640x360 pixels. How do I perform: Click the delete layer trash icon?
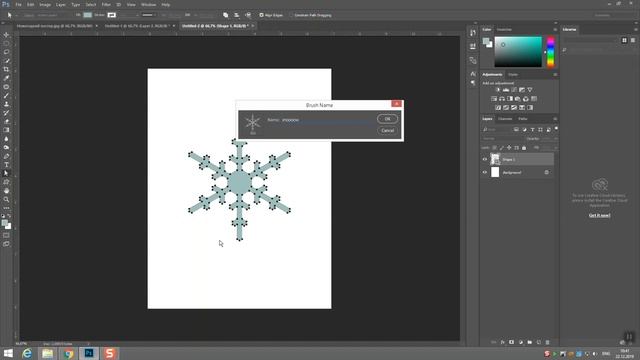click(x=547, y=342)
